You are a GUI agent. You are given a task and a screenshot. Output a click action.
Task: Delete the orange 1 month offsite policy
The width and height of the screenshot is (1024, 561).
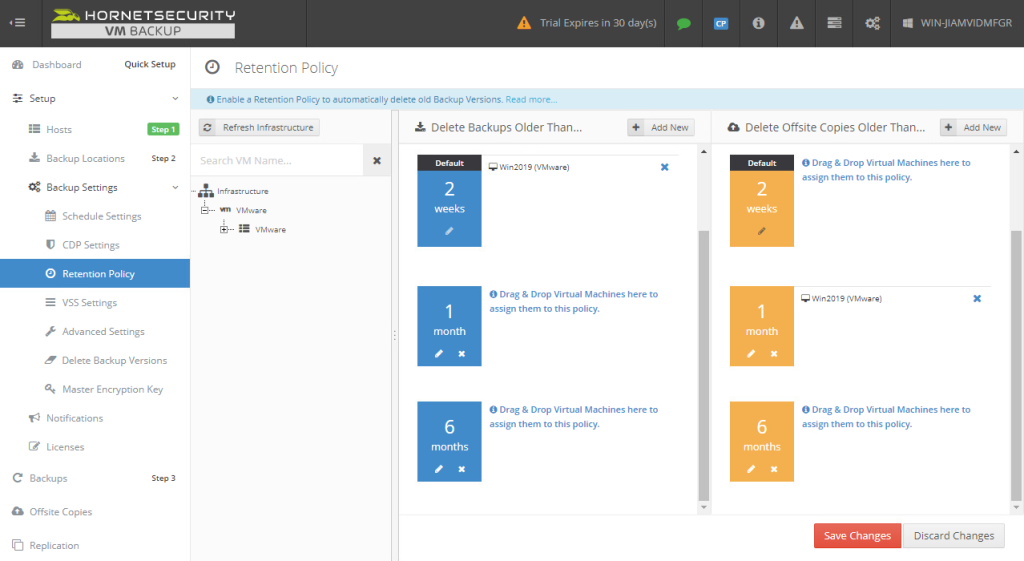click(774, 353)
